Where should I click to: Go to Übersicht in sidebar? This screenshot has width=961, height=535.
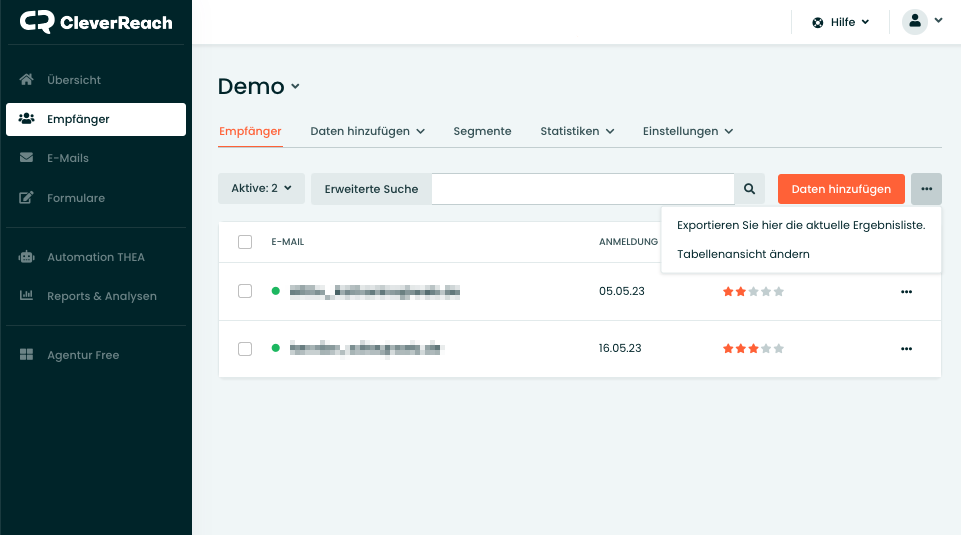pos(74,80)
